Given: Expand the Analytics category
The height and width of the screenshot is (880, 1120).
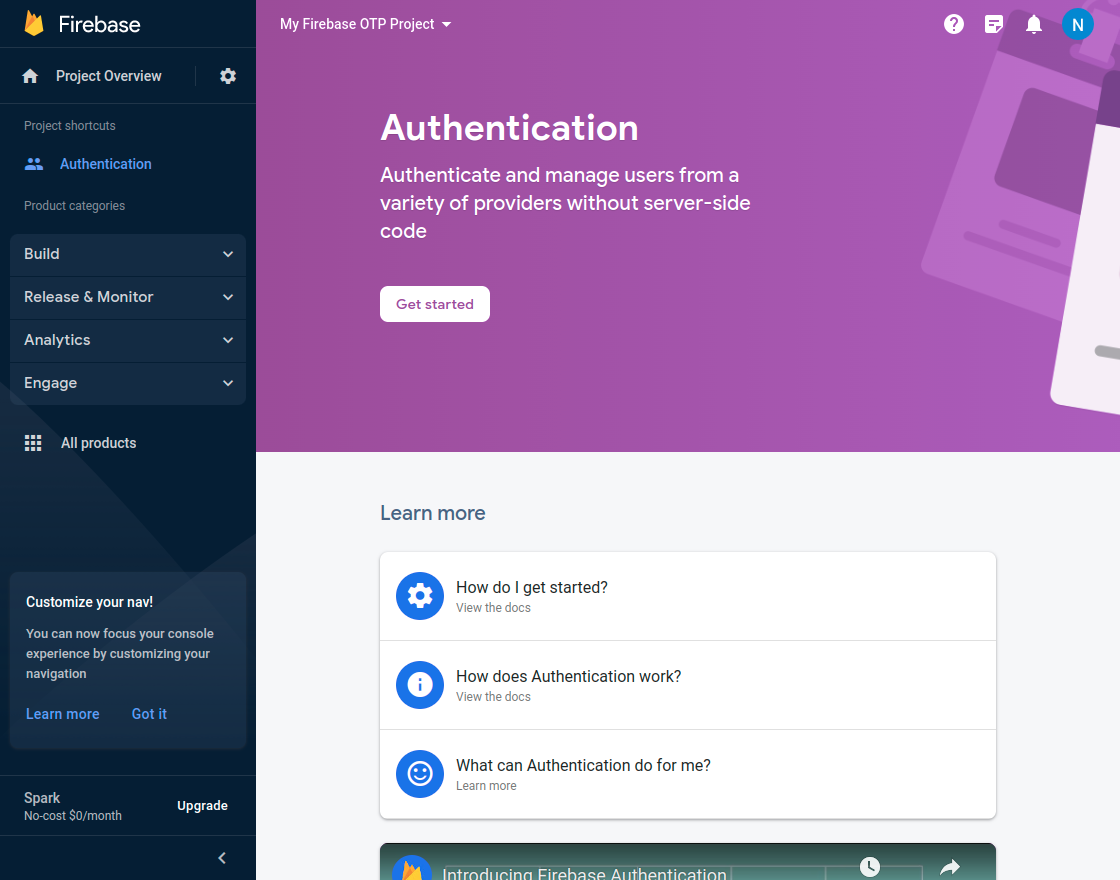Looking at the screenshot, I should [128, 340].
